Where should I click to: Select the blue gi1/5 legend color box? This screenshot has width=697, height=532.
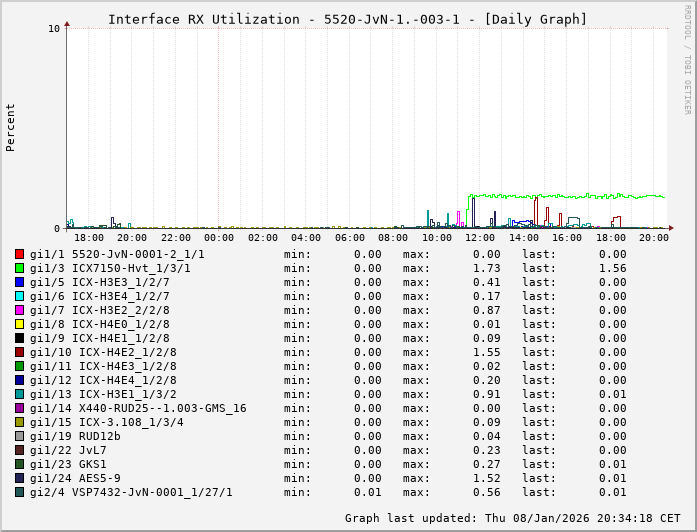[19, 282]
